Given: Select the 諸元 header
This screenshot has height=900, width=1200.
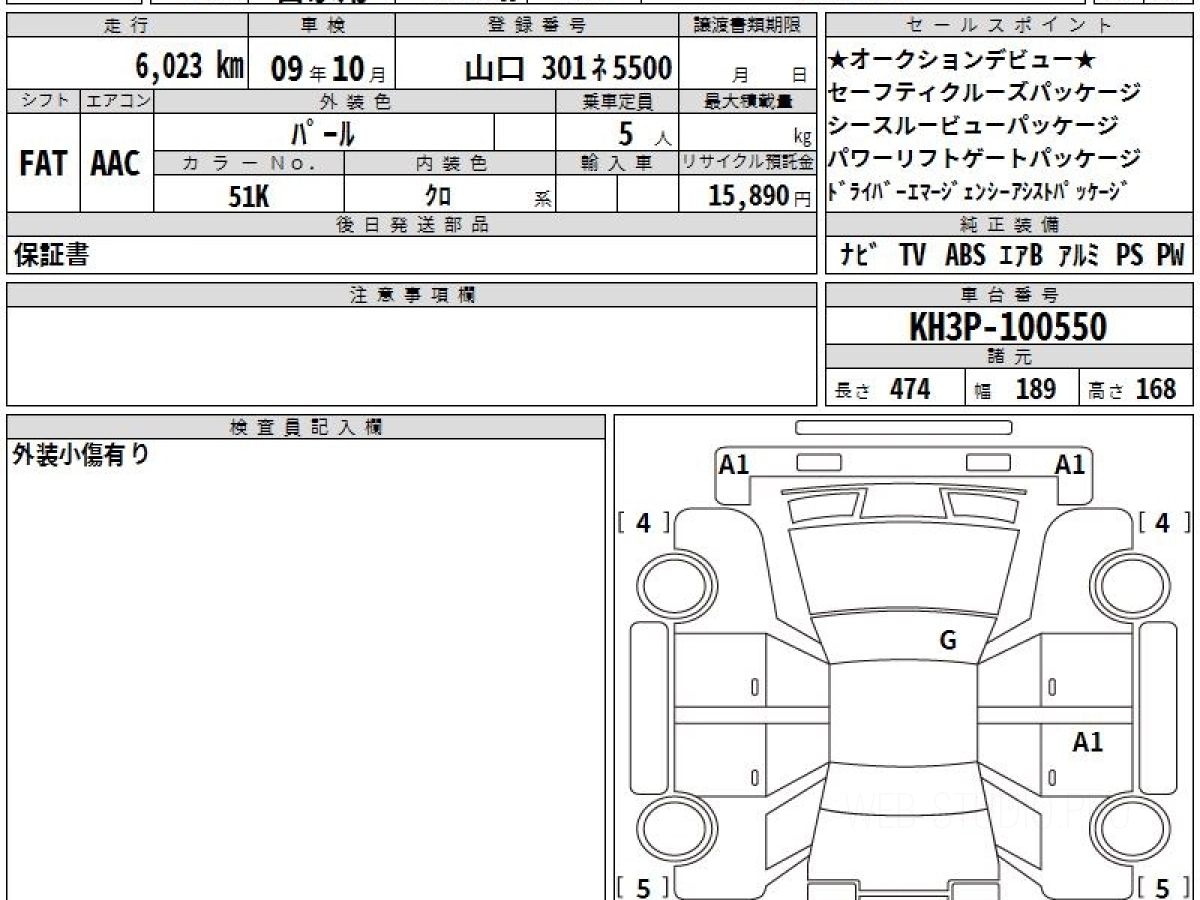Looking at the screenshot, I should pos(1009,357).
